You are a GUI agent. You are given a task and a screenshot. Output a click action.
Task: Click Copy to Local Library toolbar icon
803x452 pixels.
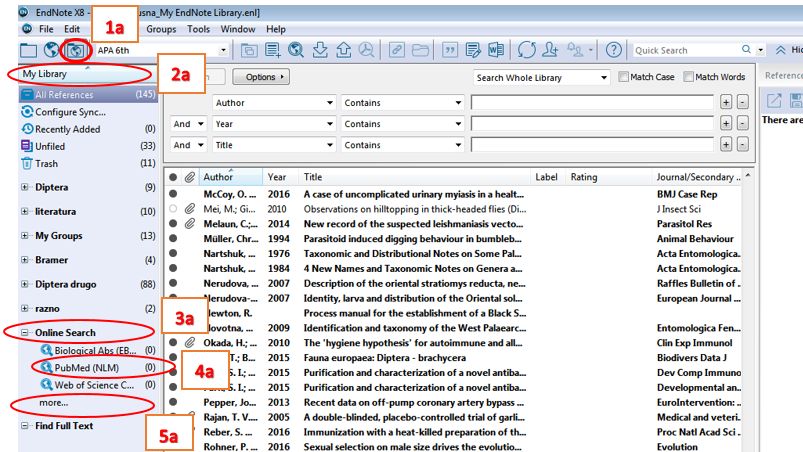pos(249,50)
